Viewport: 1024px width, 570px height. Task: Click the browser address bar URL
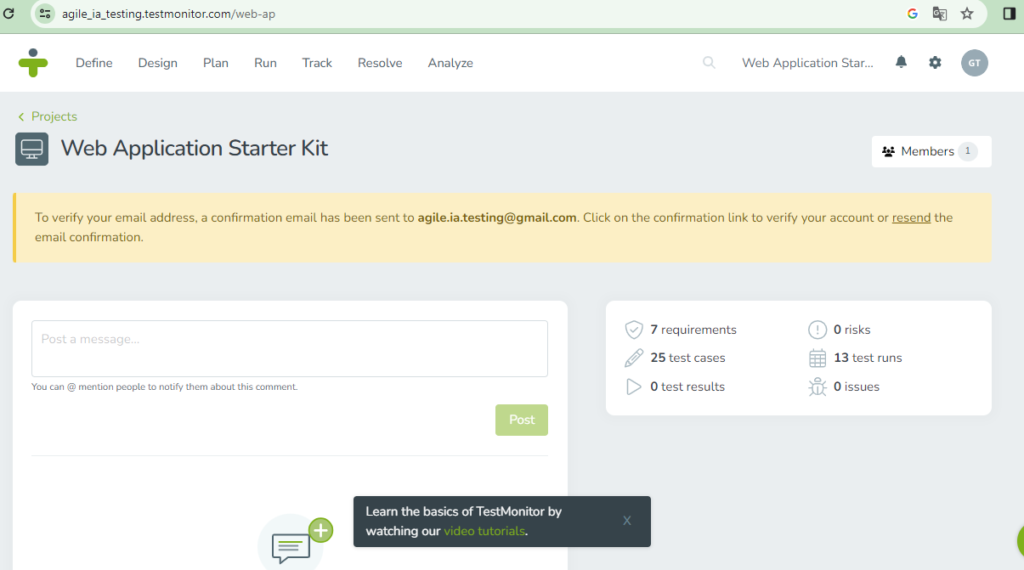(x=168, y=14)
